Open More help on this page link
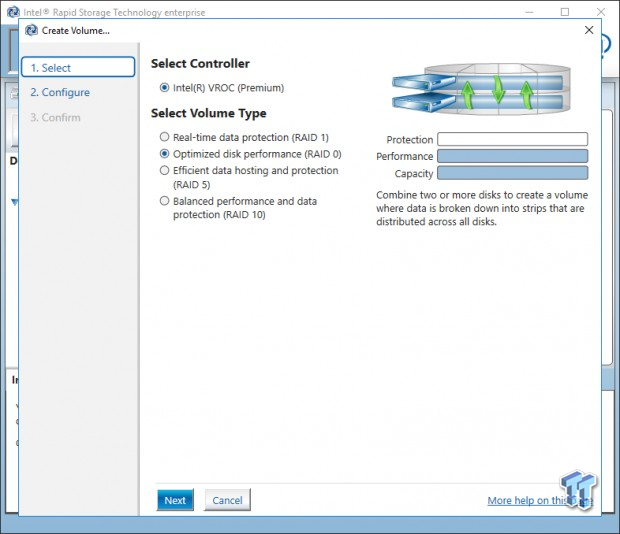Image resolution: width=620 pixels, height=534 pixels. point(540,500)
